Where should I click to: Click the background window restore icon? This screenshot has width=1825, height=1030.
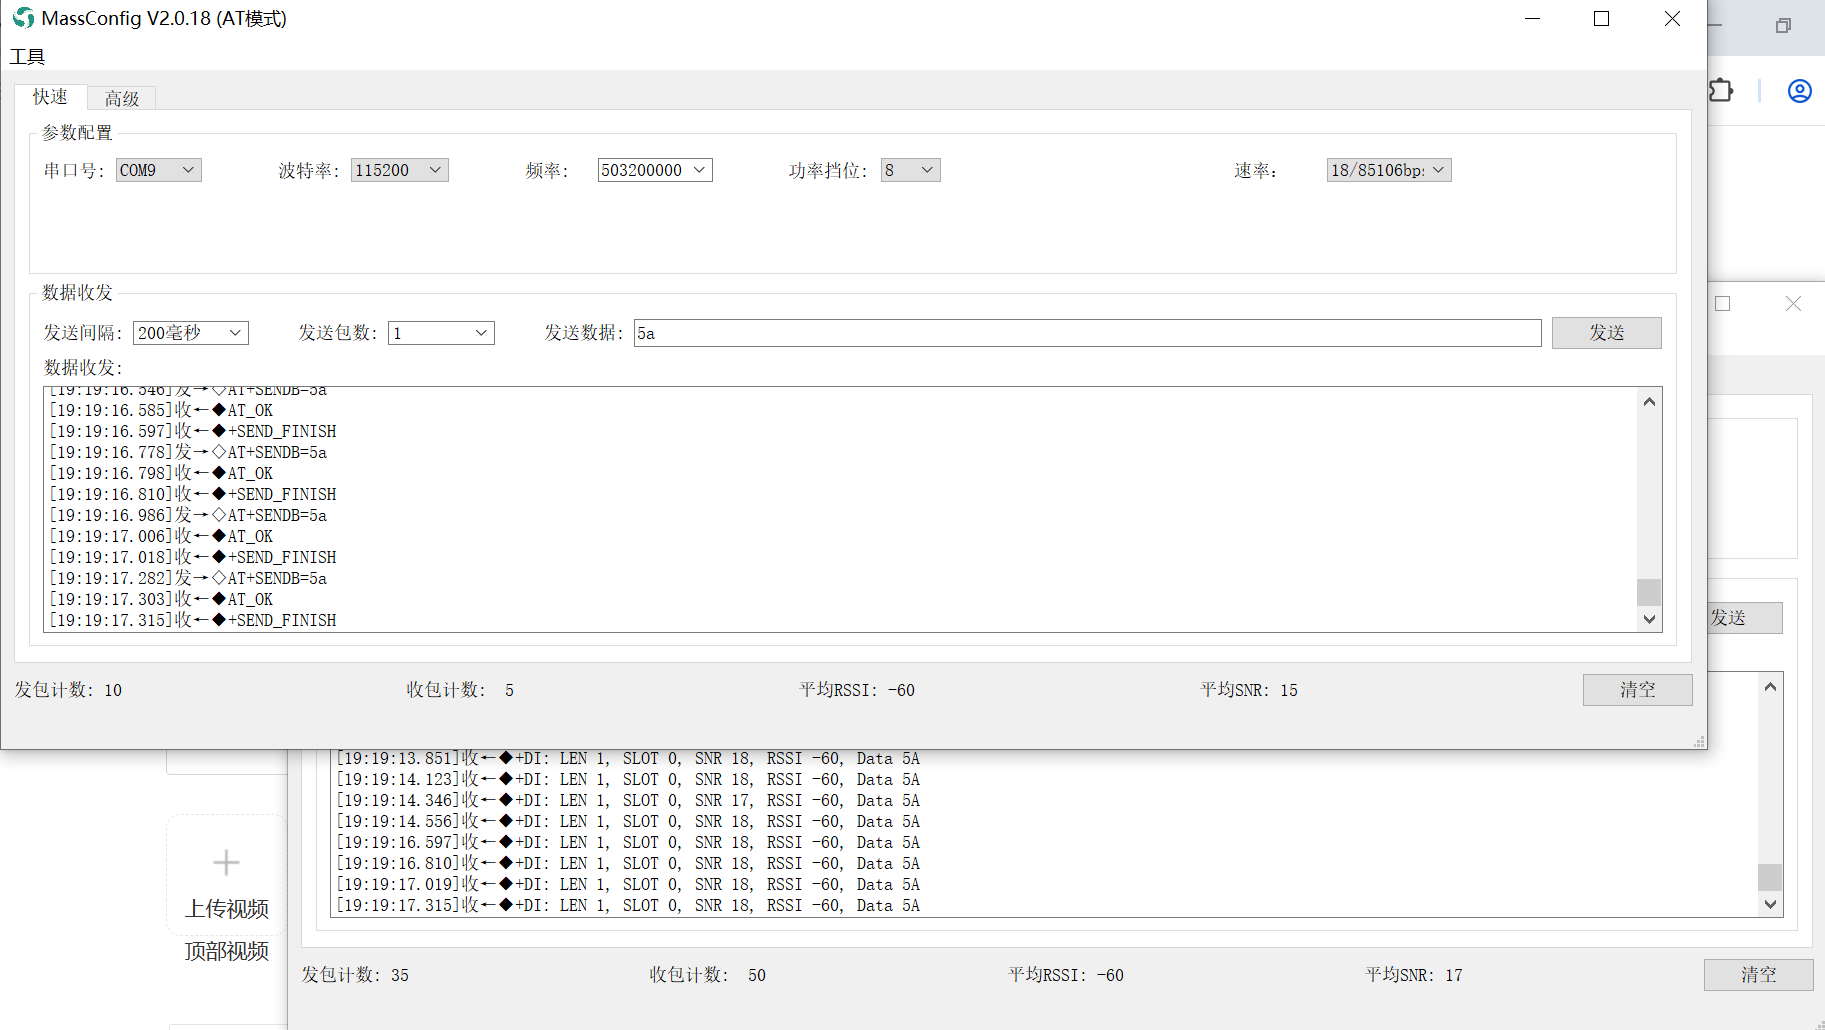[1783, 26]
